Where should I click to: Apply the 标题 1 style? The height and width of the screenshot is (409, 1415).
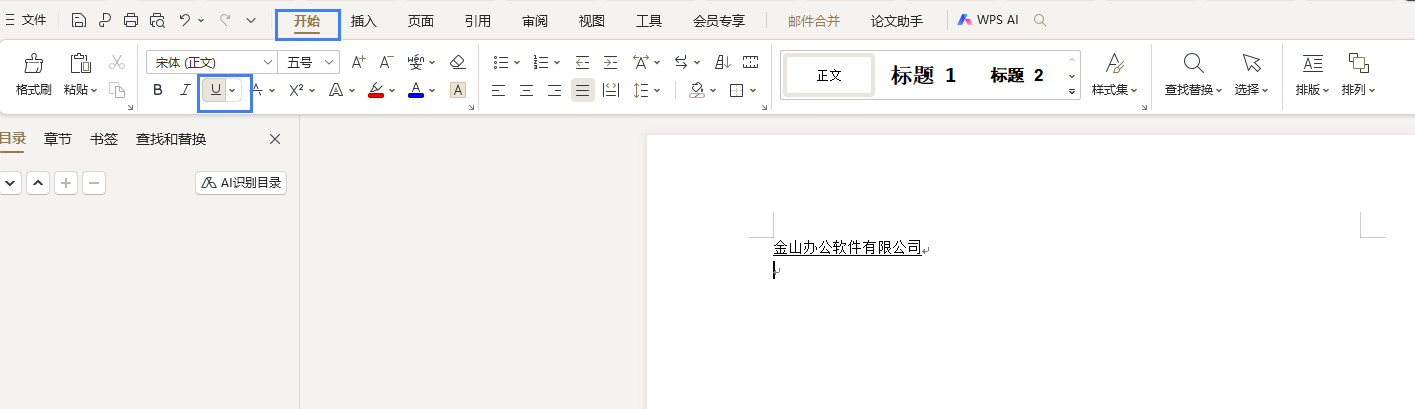tap(923, 75)
